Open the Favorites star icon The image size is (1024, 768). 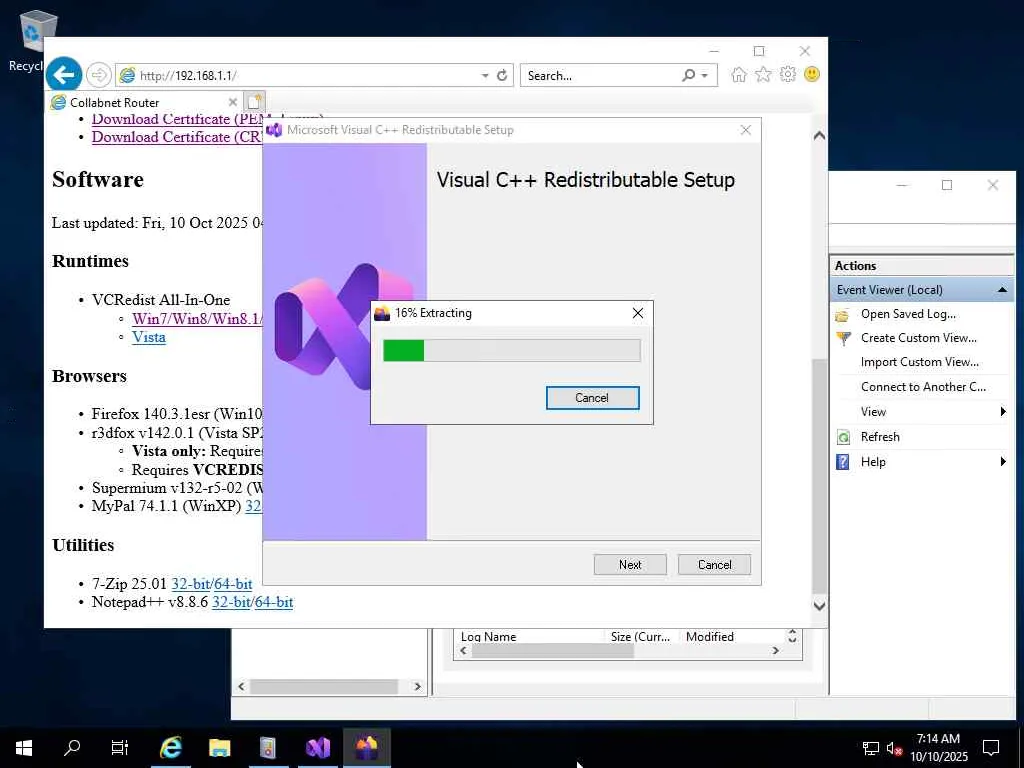tap(763, 74)
